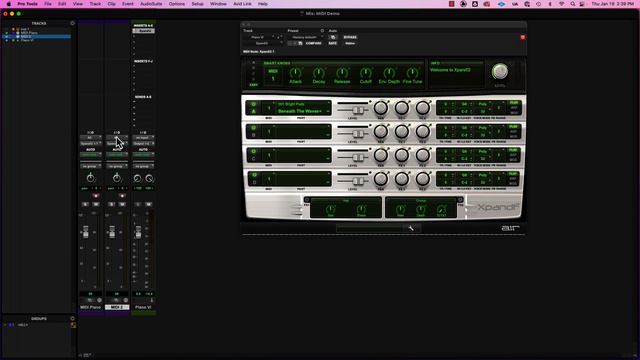Open Piano VI output selector dropdown
Image resolution: width=640 pixels, height=360 pixels.
tap(143, 144)
